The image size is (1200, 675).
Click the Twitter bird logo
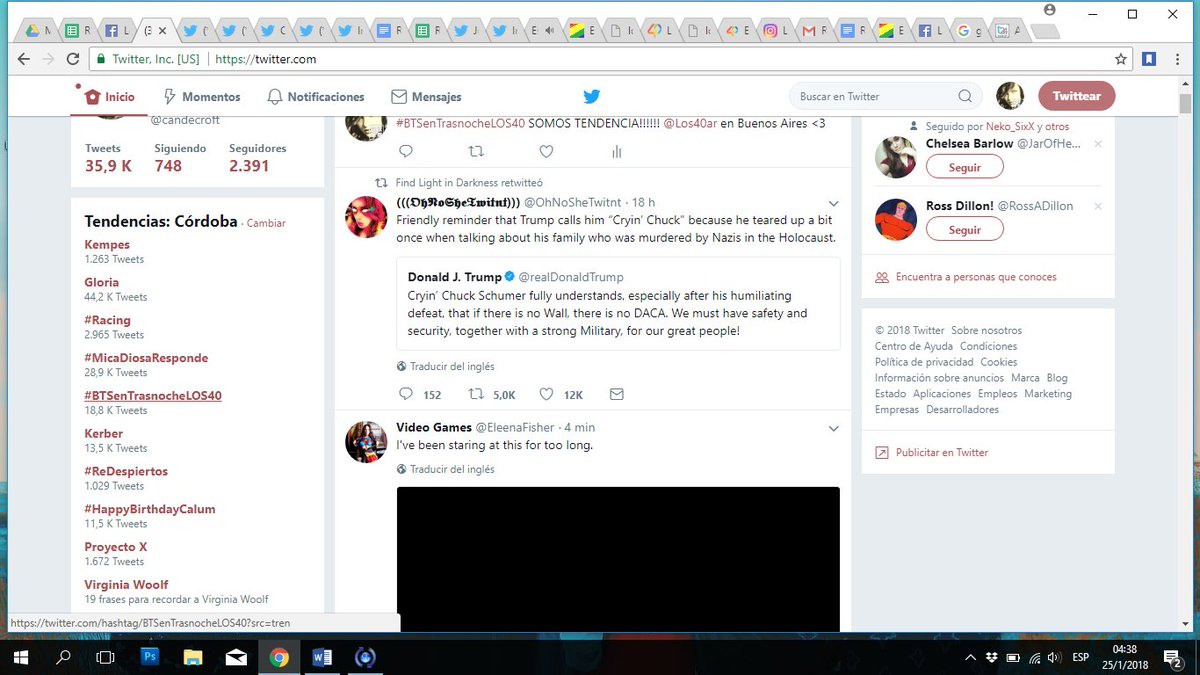(592, 97)
